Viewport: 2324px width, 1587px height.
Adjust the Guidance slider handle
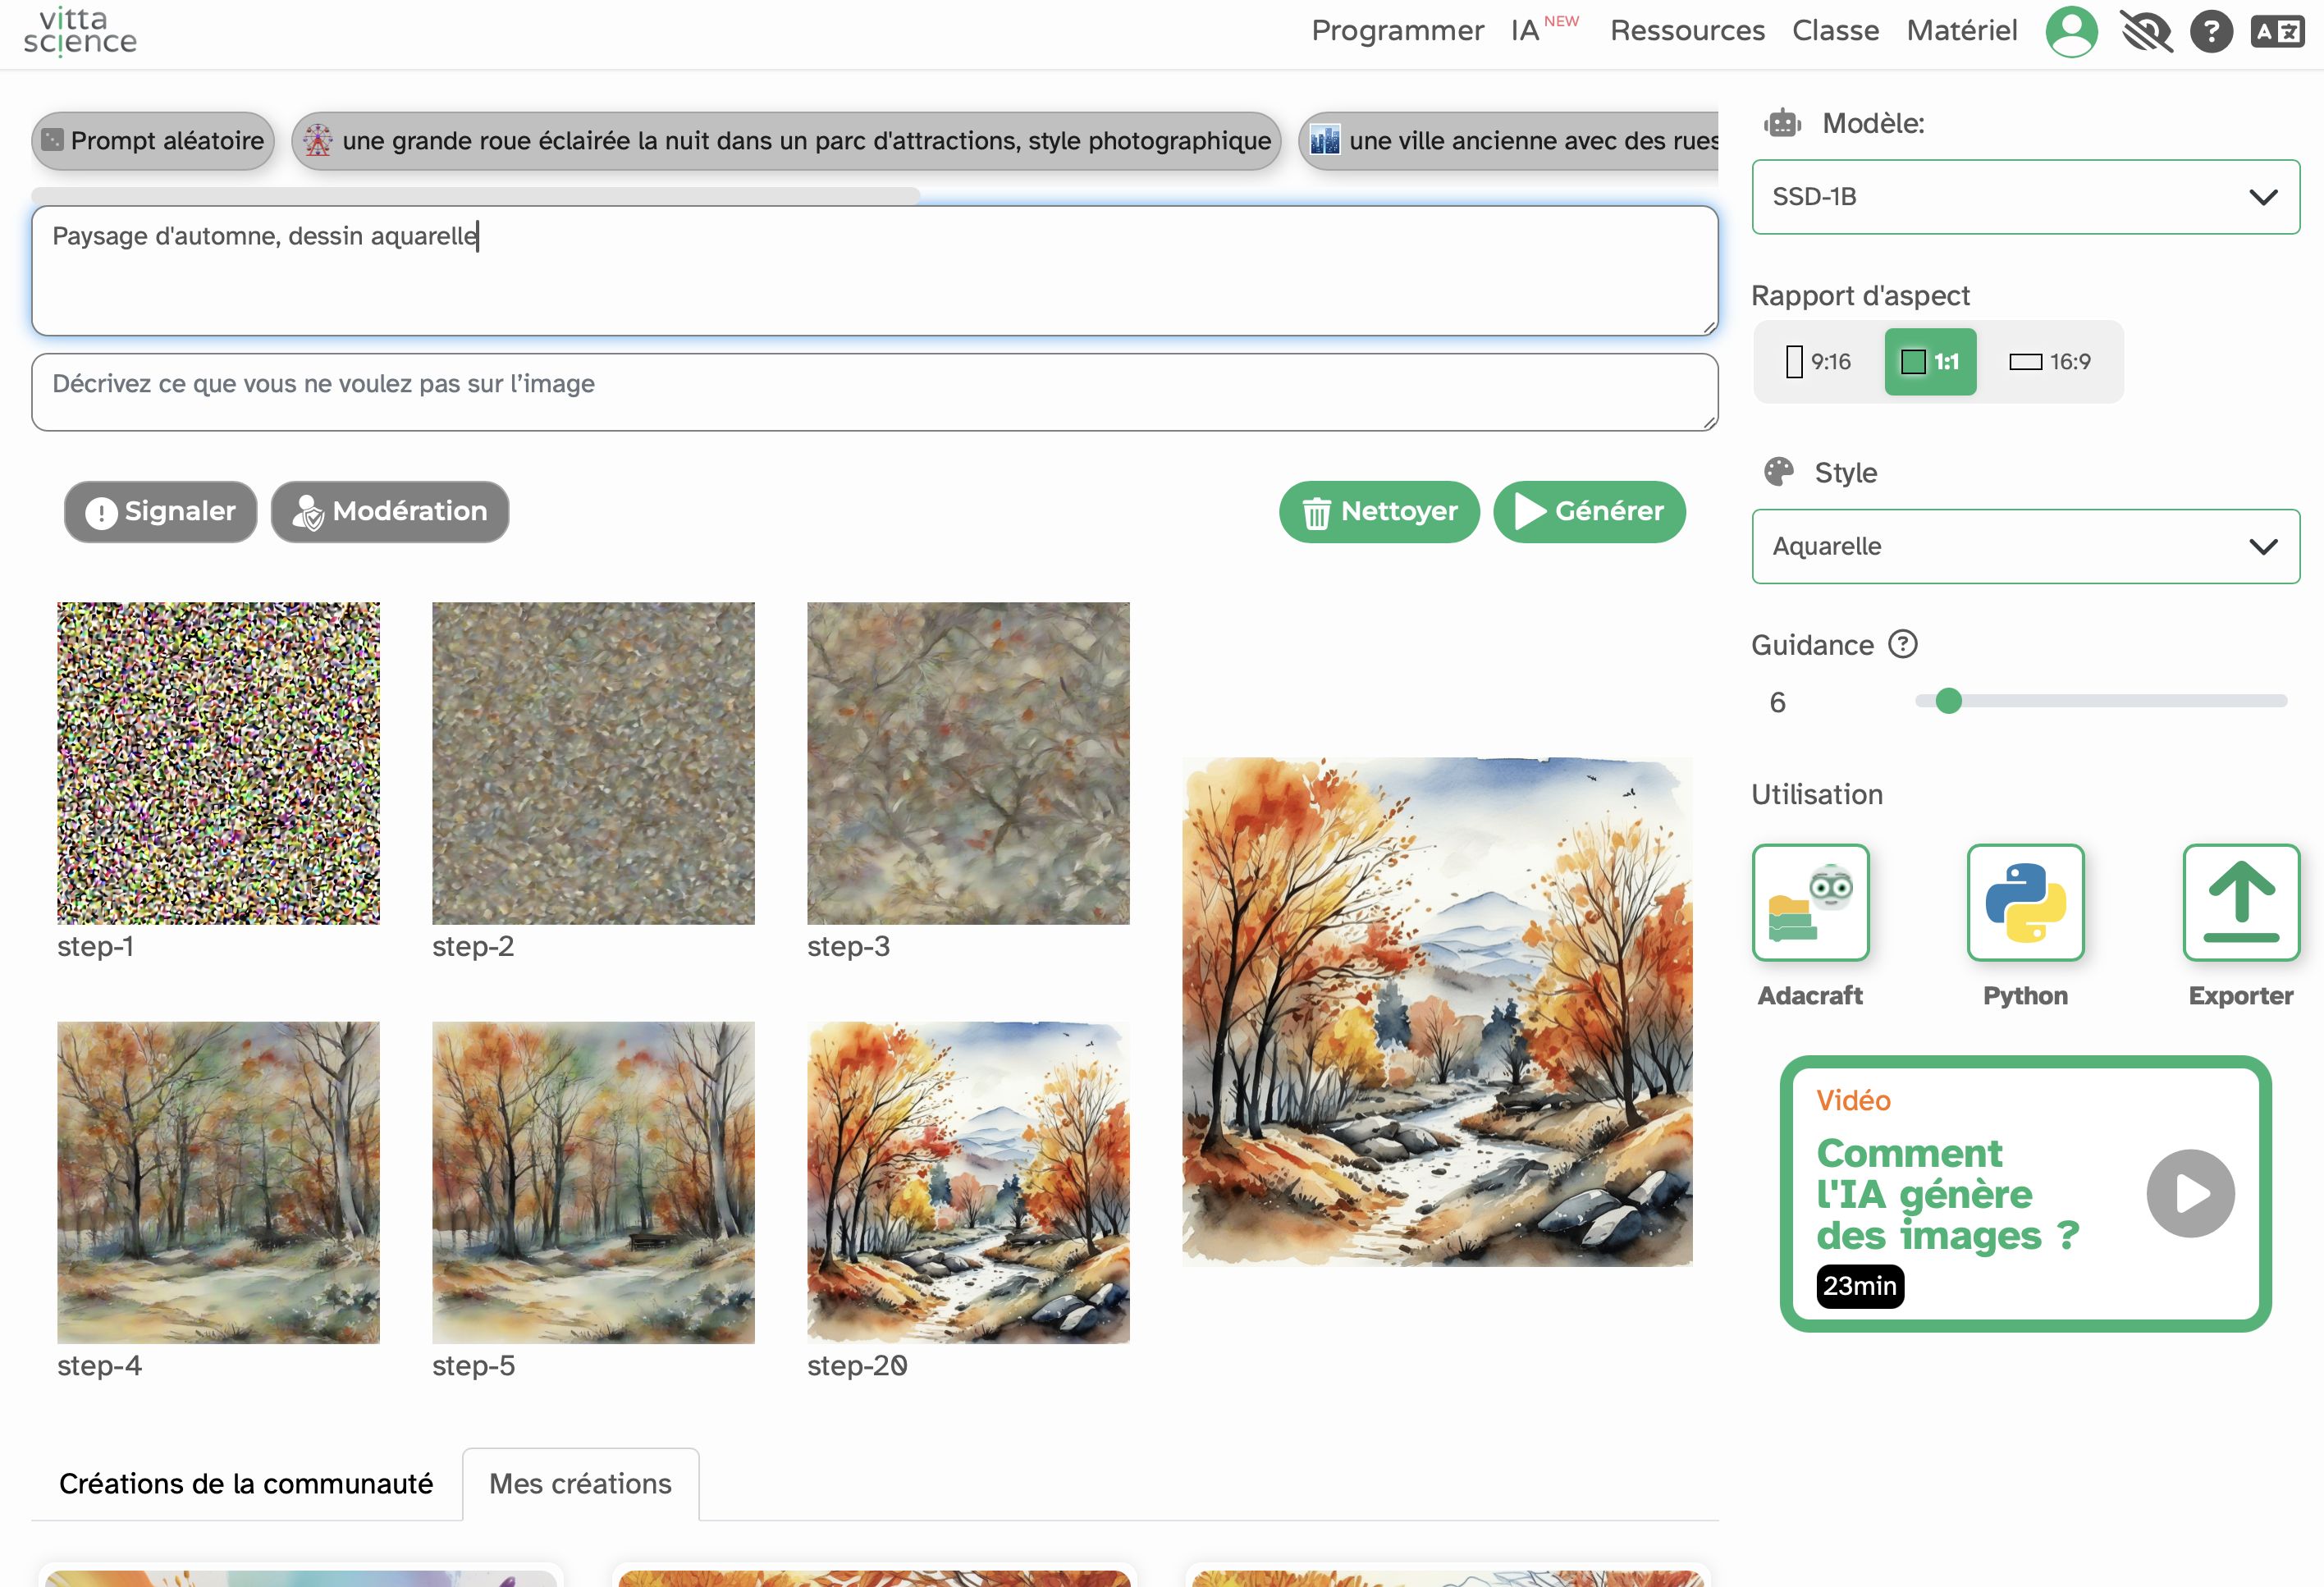[1948, 701]
